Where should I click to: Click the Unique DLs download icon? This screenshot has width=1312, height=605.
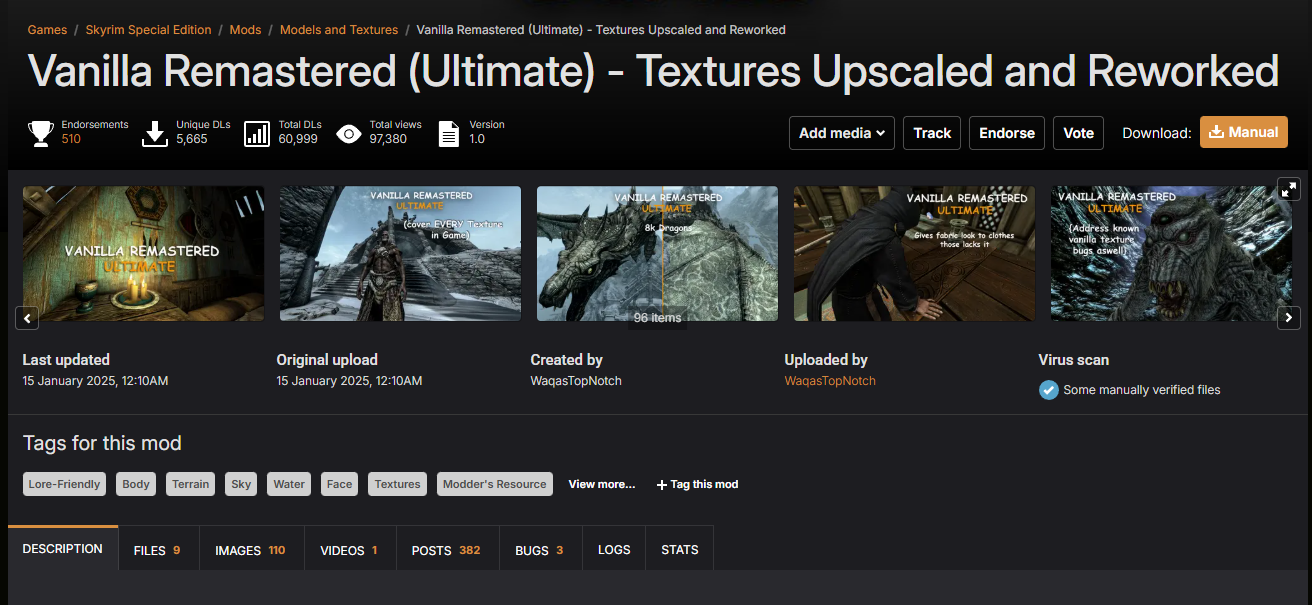[155, 133]
